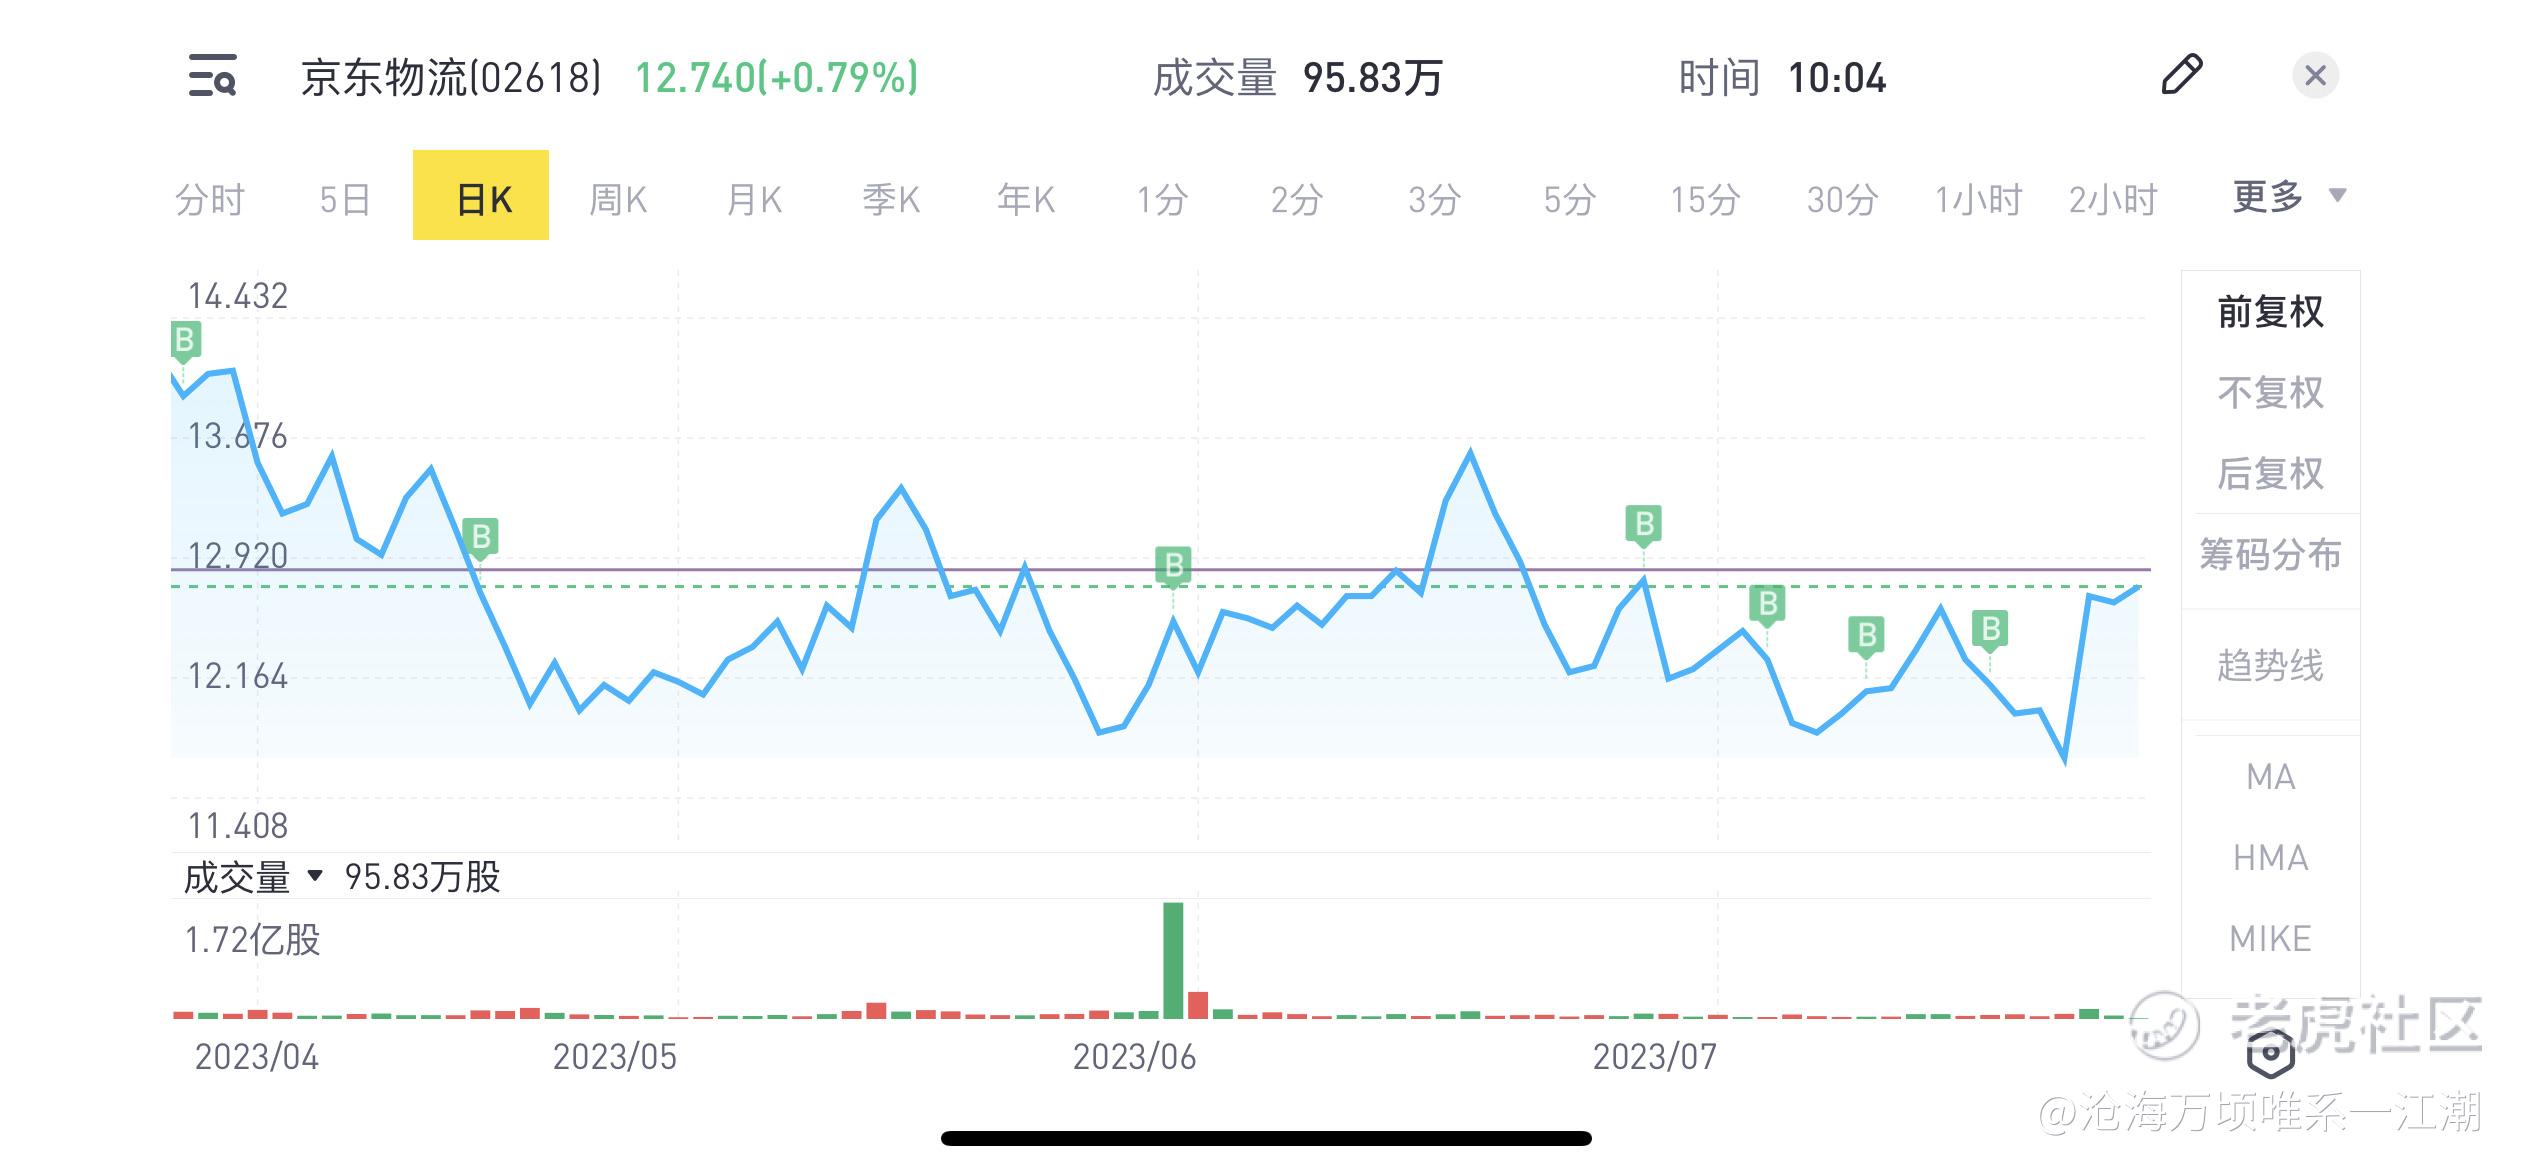Screen dimensions: 2532x1170
Task: Enable the MIKE indicator
Action: 2270,939
